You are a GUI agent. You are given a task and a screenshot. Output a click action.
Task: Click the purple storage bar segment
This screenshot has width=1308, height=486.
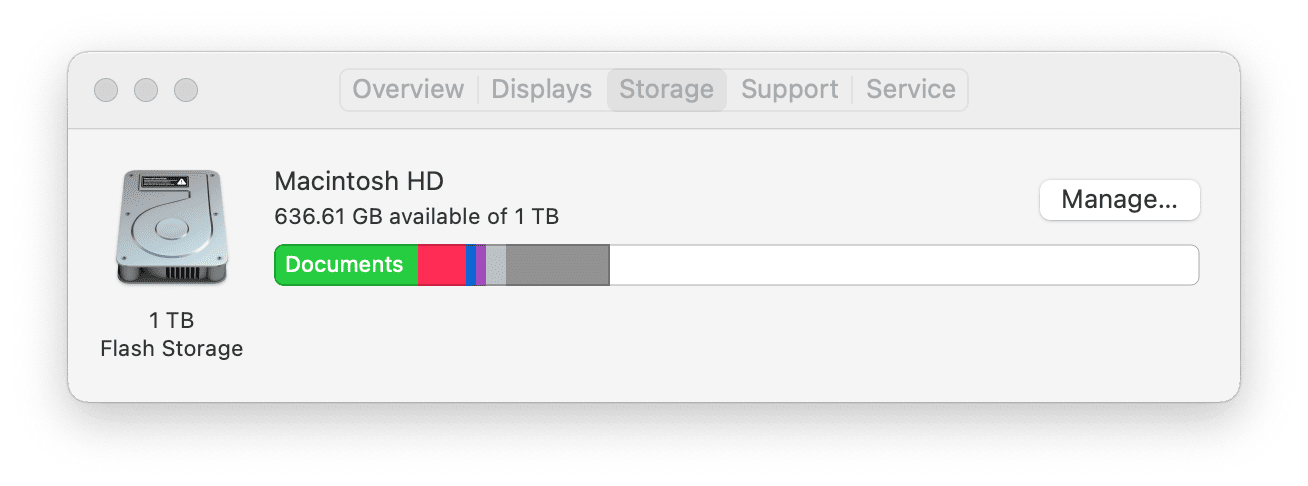[x=481, y=265]
